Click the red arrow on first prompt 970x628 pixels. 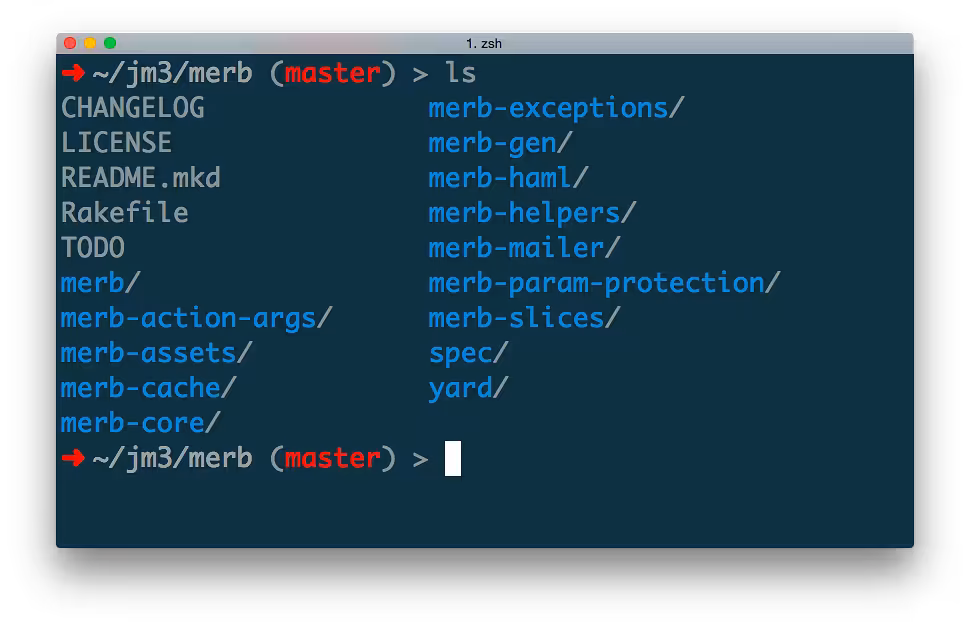pos(73,73)
